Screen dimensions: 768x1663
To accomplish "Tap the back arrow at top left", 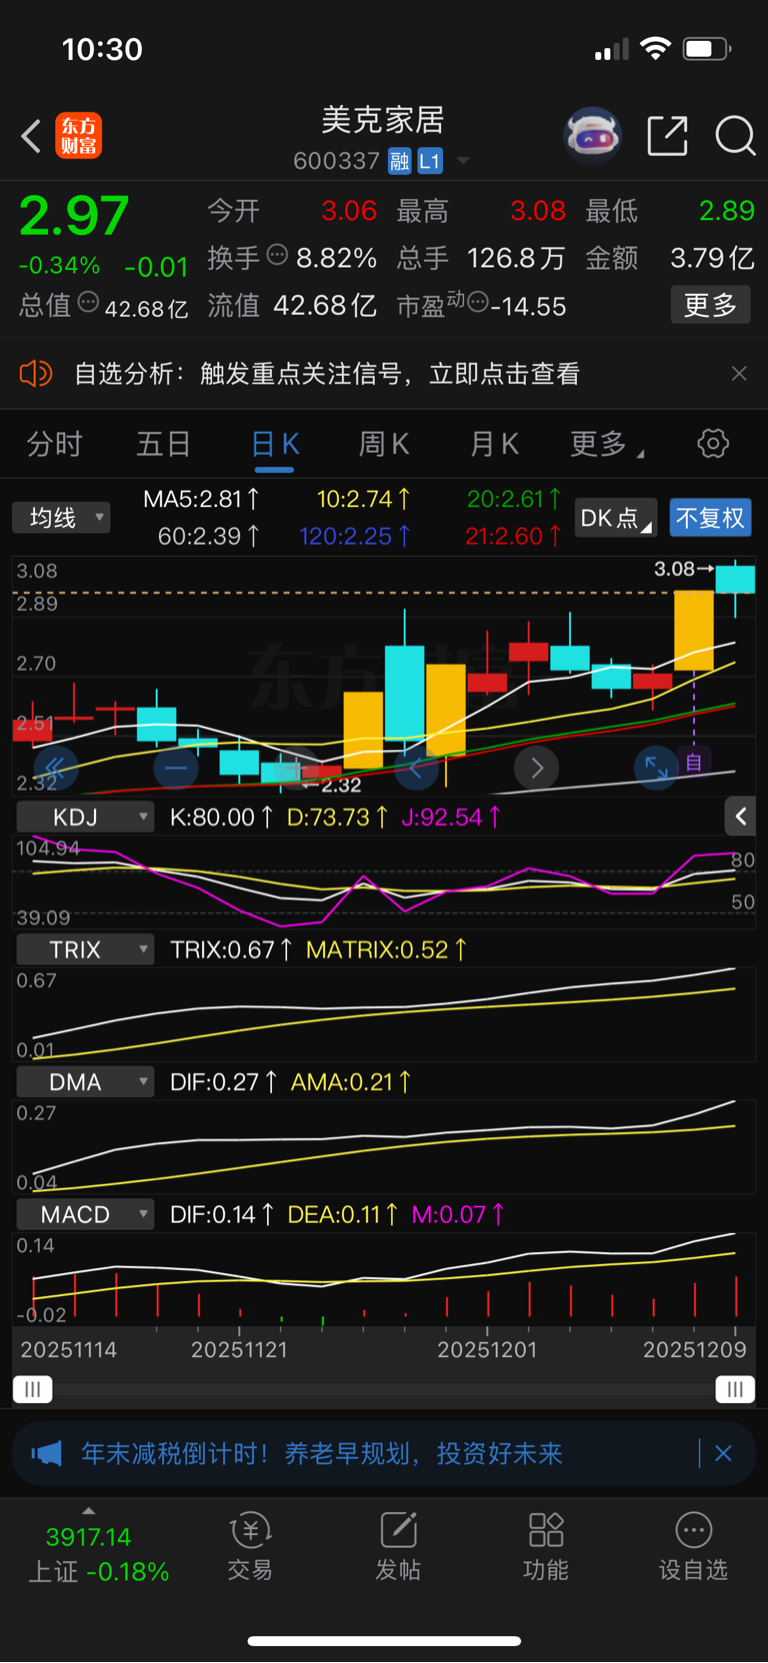I will [x=31, y=136].
